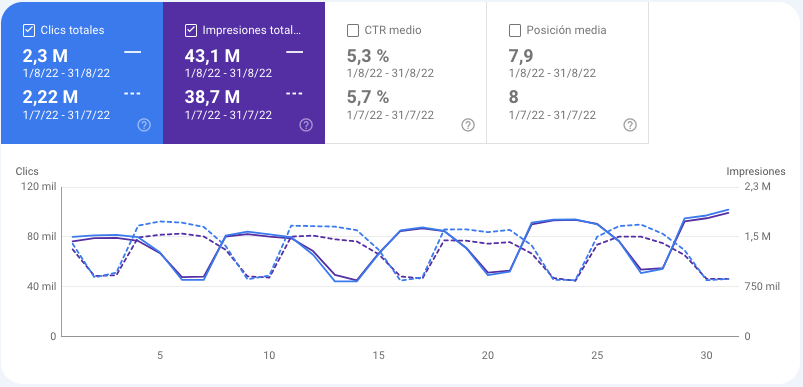Image resolution: width=803 pixels, height=387 pixels.
Task: Click day 25 on the x-axis
Action: 597,355
